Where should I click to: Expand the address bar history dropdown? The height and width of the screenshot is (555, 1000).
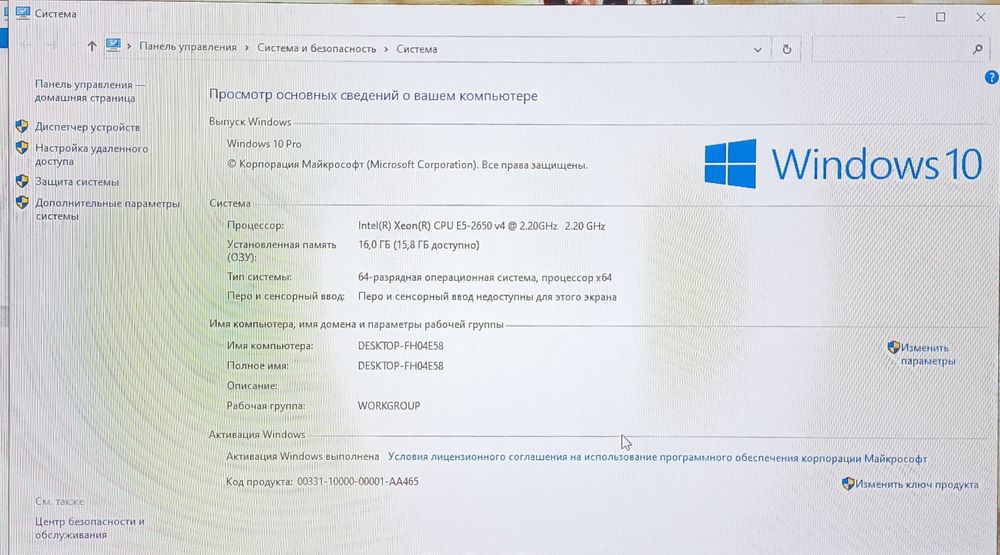pos(757,50)
